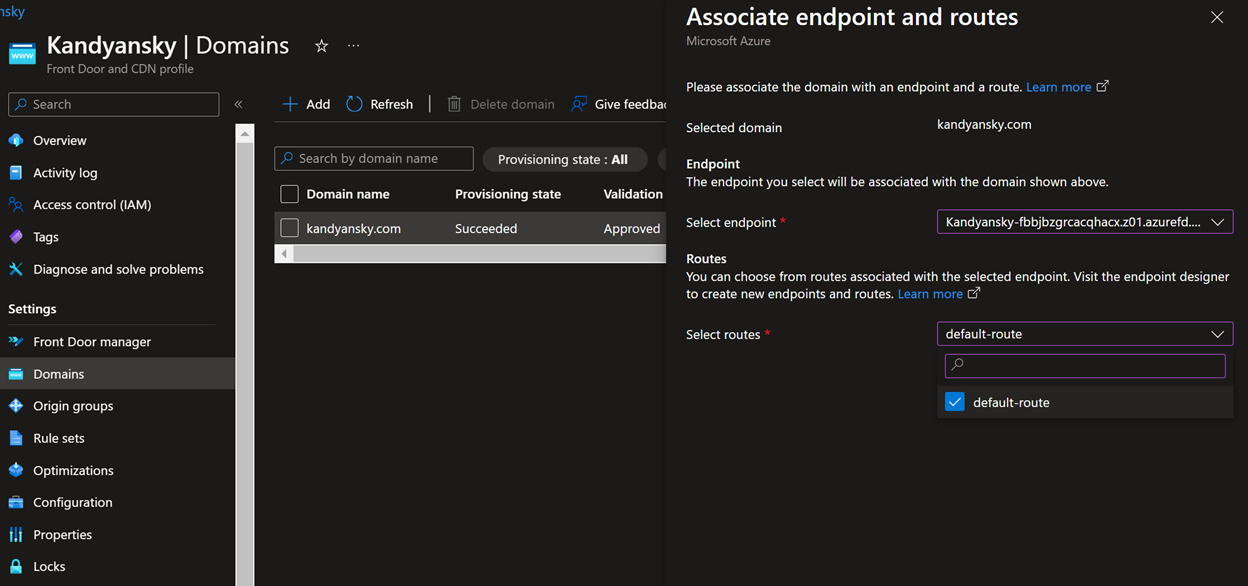This screenshot has height=586, width=1248.
Task: Open the Select endpoint dropdown
Action: [1085, 222]
